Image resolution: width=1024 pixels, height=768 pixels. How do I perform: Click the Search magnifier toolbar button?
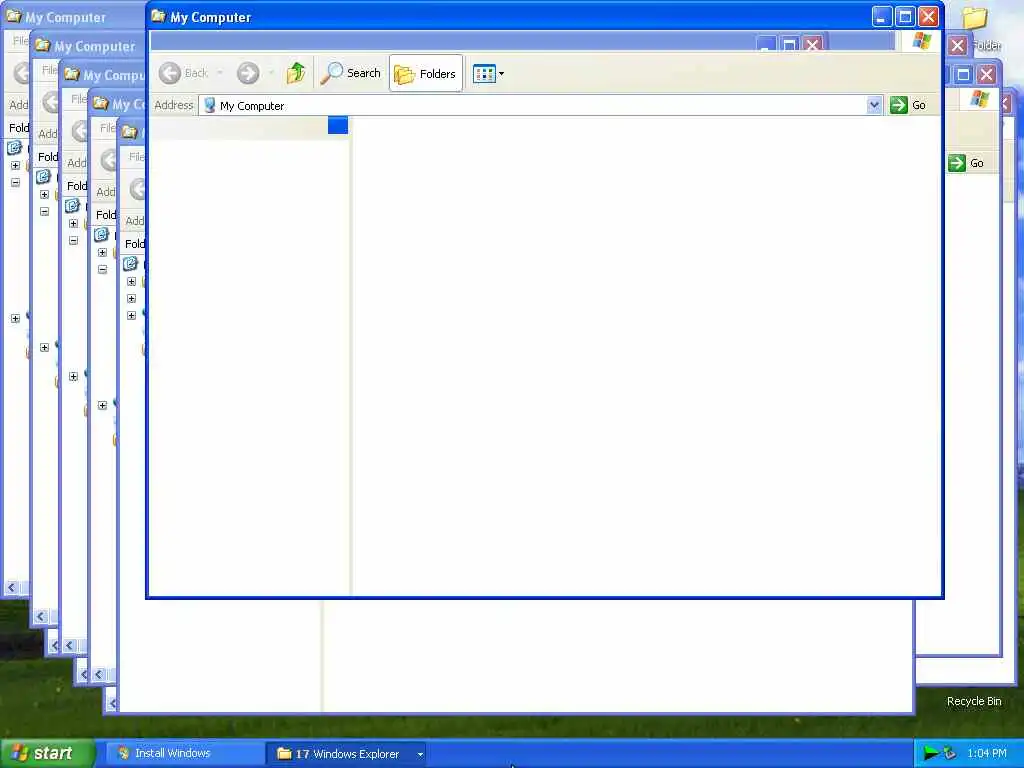pyautogui.click(x=351, y=73)
